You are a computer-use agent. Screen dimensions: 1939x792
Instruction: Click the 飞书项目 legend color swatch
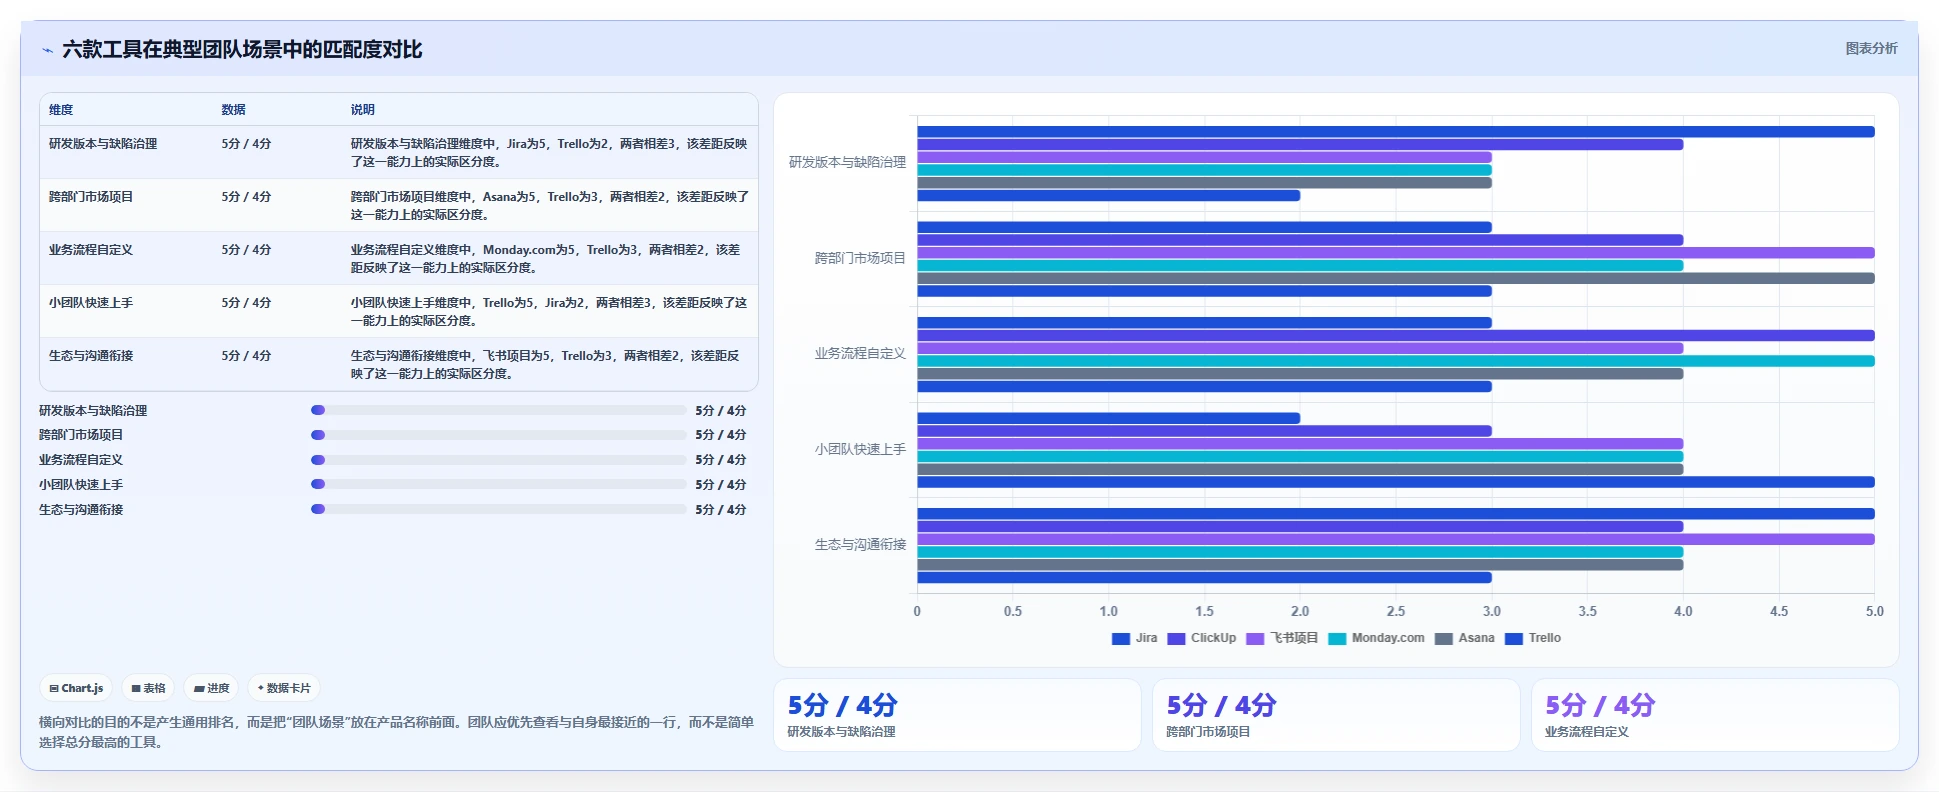1255,639
